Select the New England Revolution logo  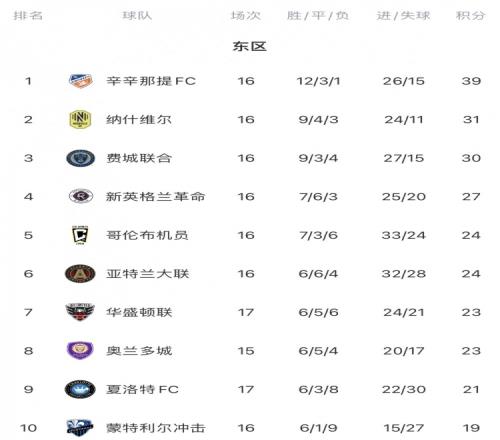(x=80, y=196)
